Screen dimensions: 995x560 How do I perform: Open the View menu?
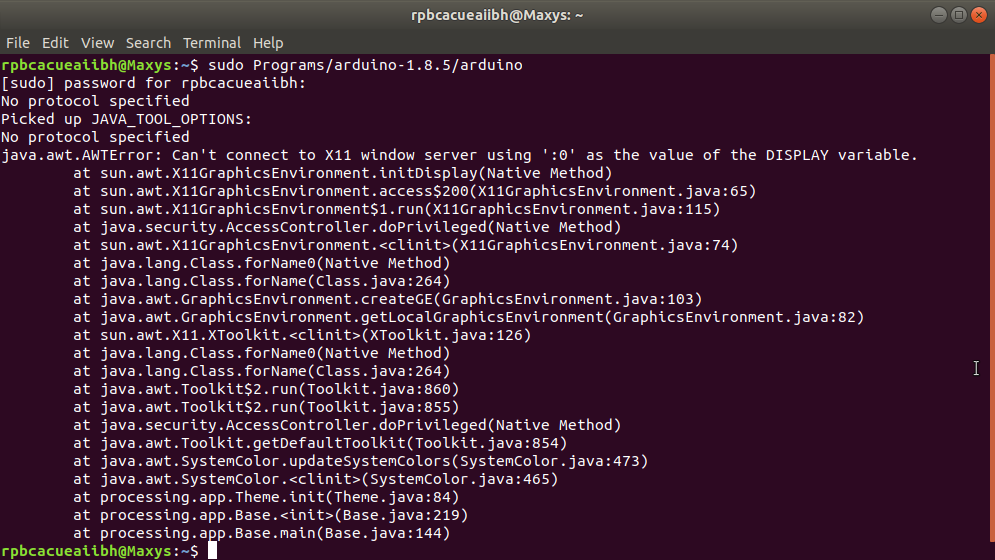[97, 43]
